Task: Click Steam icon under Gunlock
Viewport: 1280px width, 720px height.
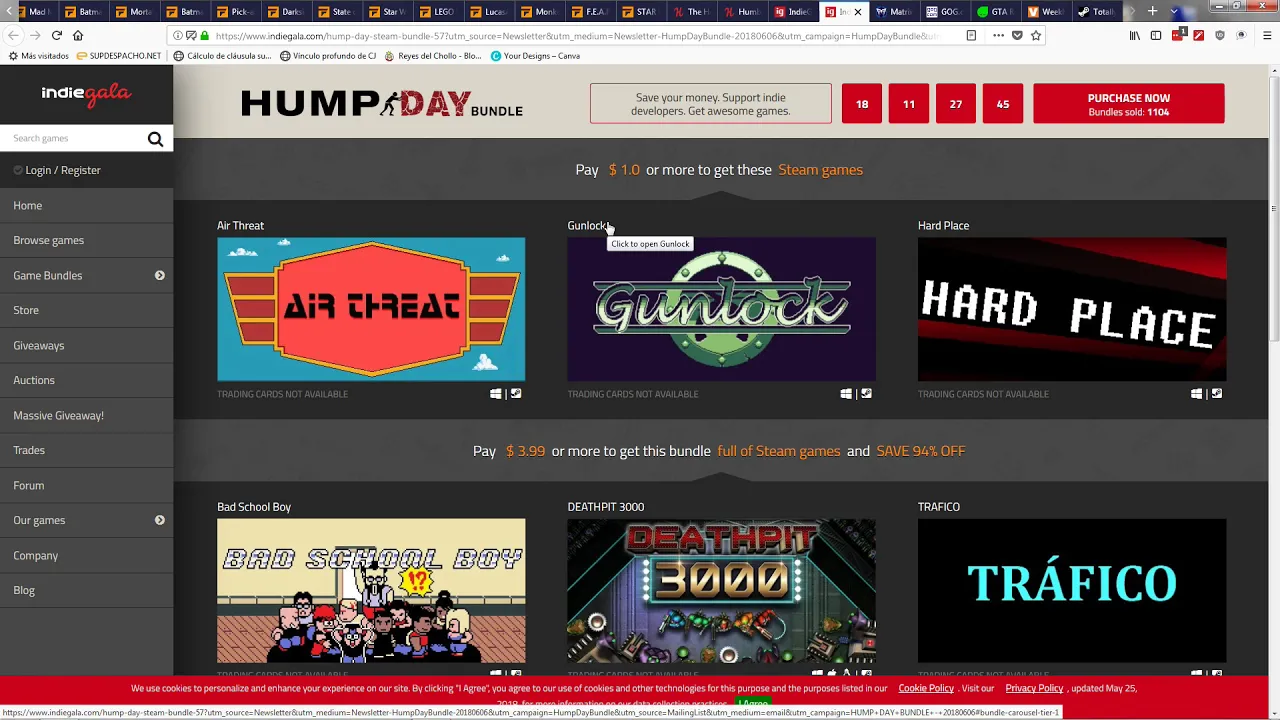Action: point(866,394)
